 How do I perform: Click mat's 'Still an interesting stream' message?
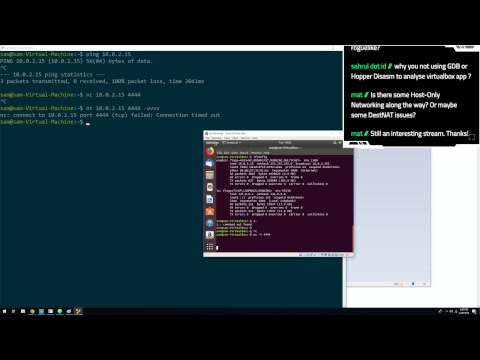[410, 134]
